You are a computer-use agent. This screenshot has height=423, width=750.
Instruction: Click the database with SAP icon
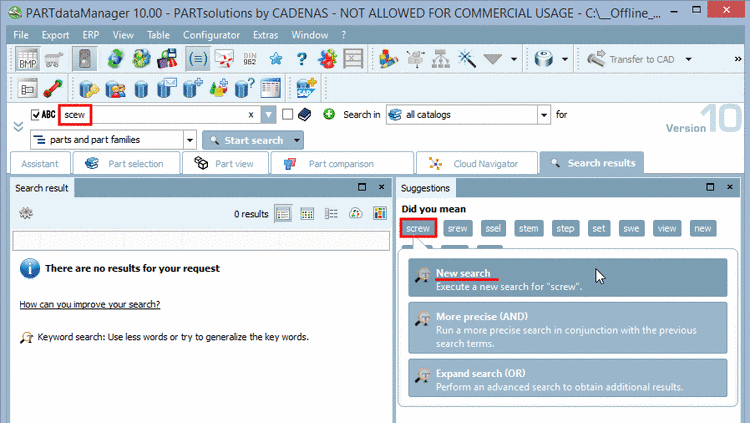click(306, 88)
